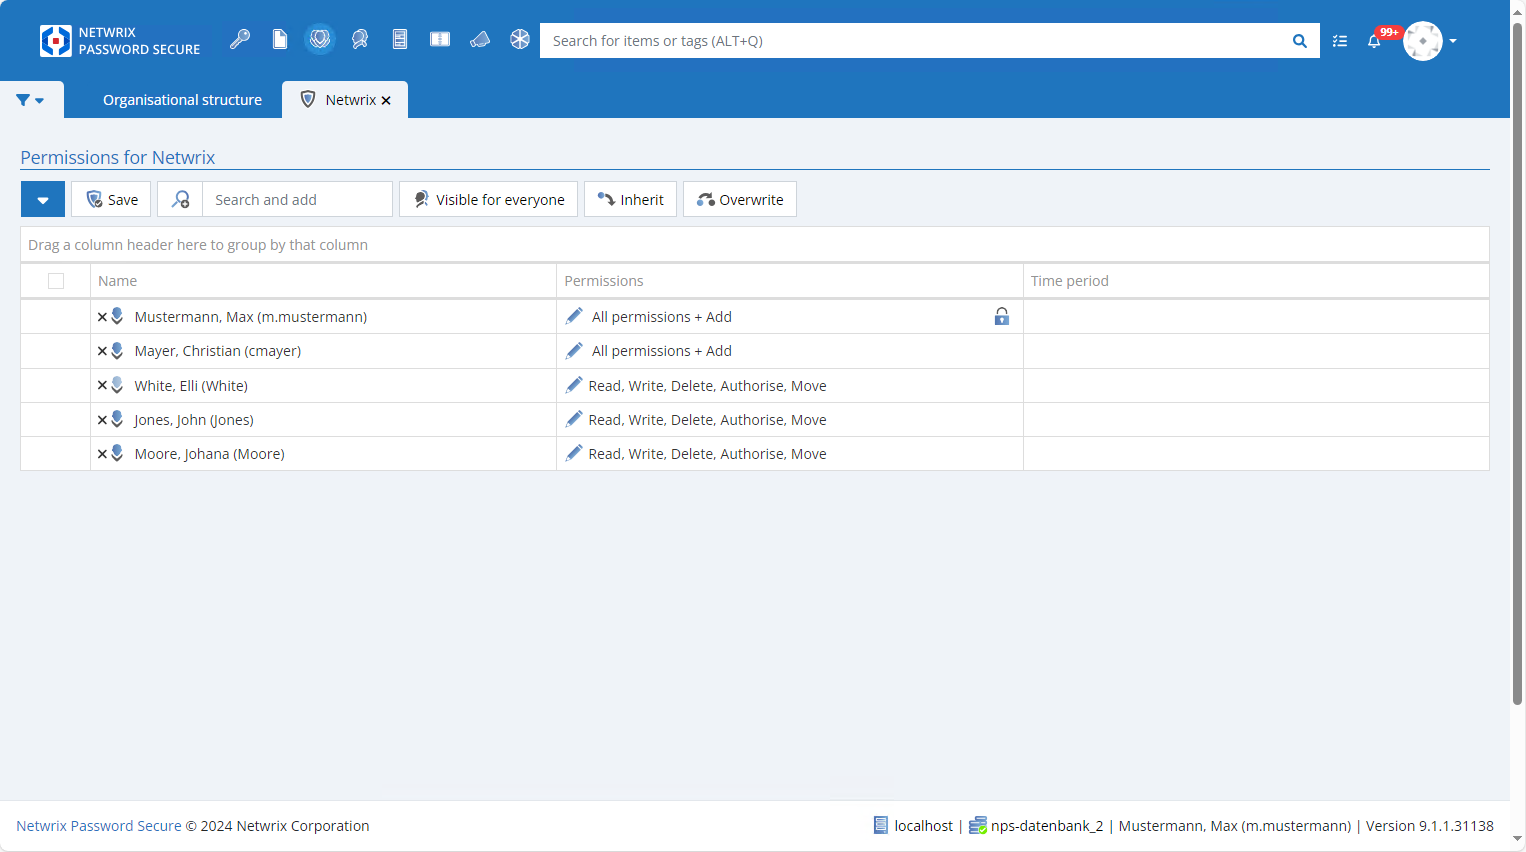Open the Passwords module key icon
This screenshot has height=852, width=1526.
click(x=240, y=40)
